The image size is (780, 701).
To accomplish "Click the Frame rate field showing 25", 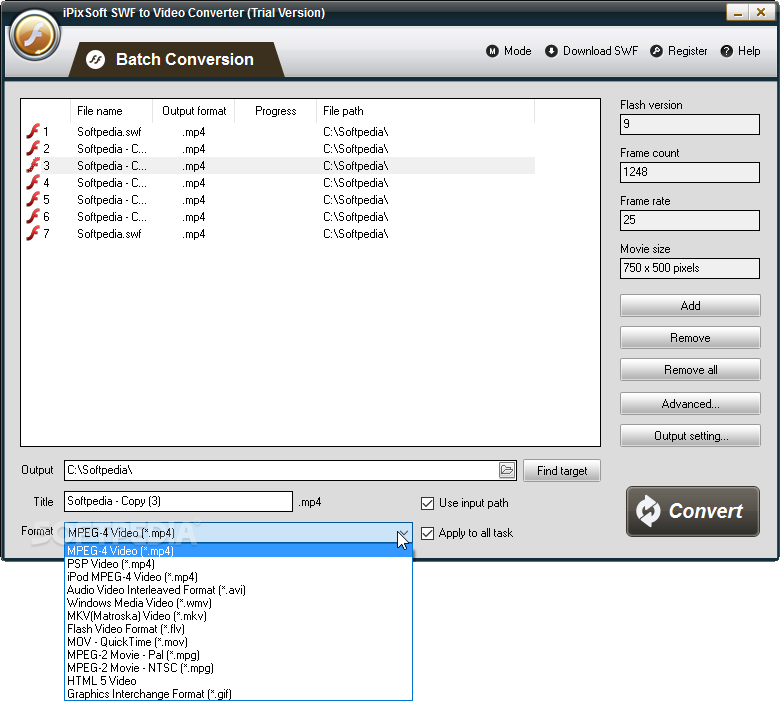I will (689, 220).
